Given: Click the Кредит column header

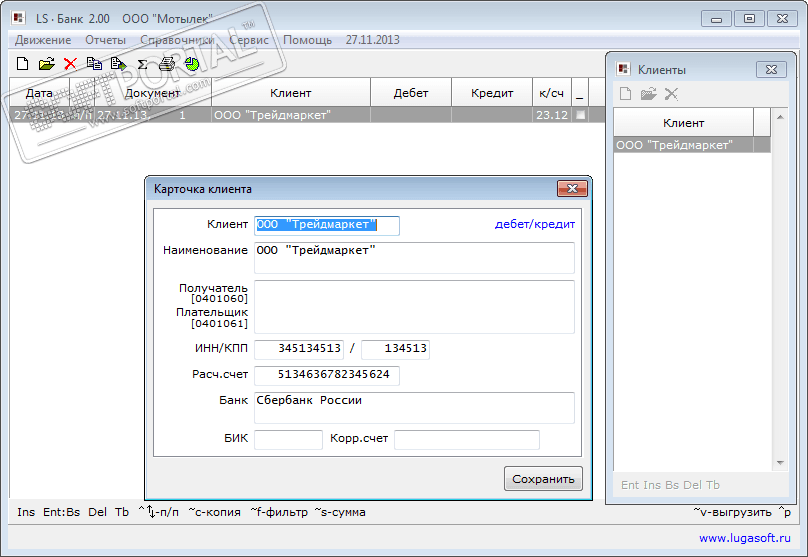Looking at the screenshot, I should [492, 93].
